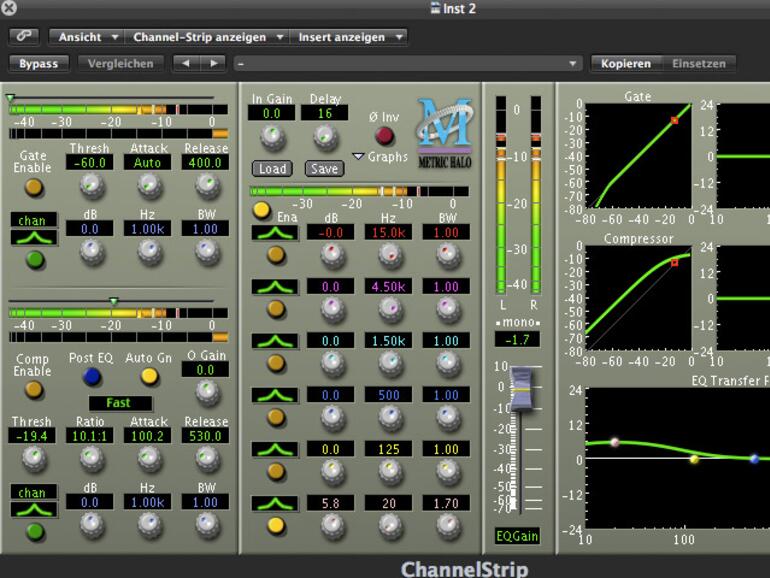
Task: Open the Channel-Strip anzeigen menu
Action: (x=207, y=37)
